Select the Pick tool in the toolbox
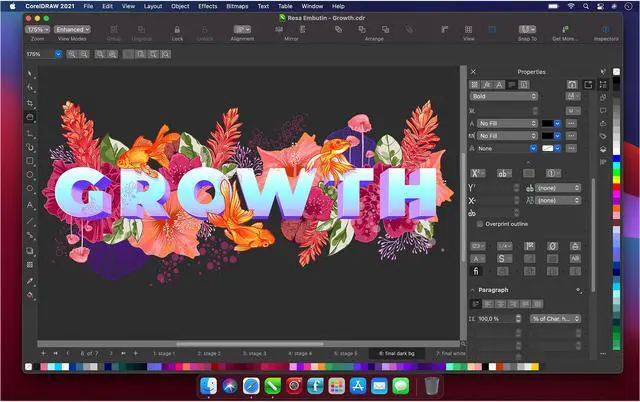This screenshot has width=640, height=402. pyautogui.click(x=30, y=73)
